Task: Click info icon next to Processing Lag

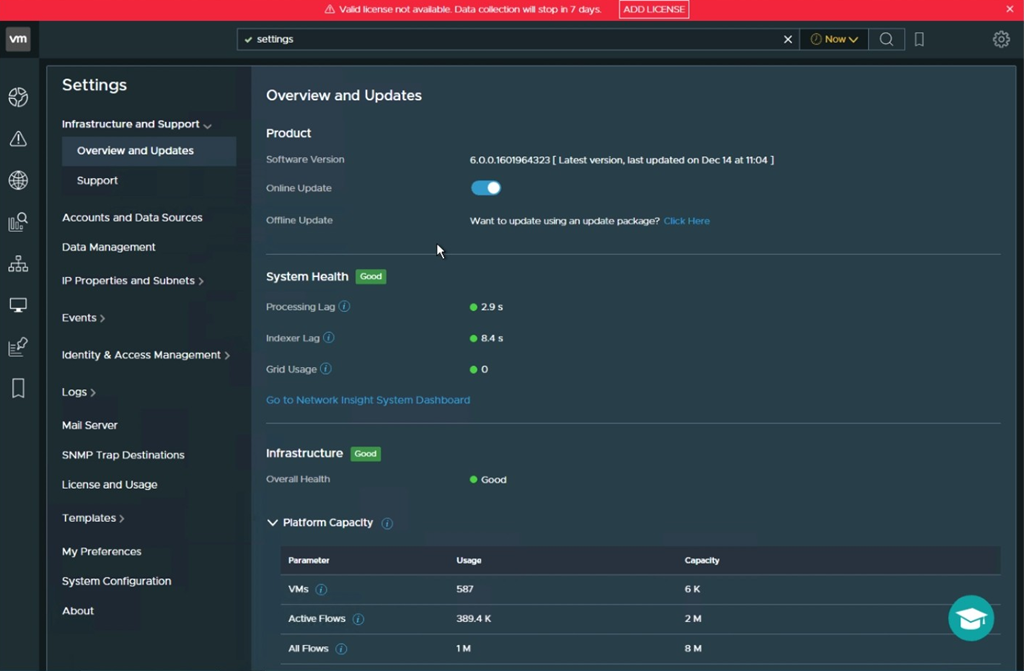Action: (x=344, y=307)
